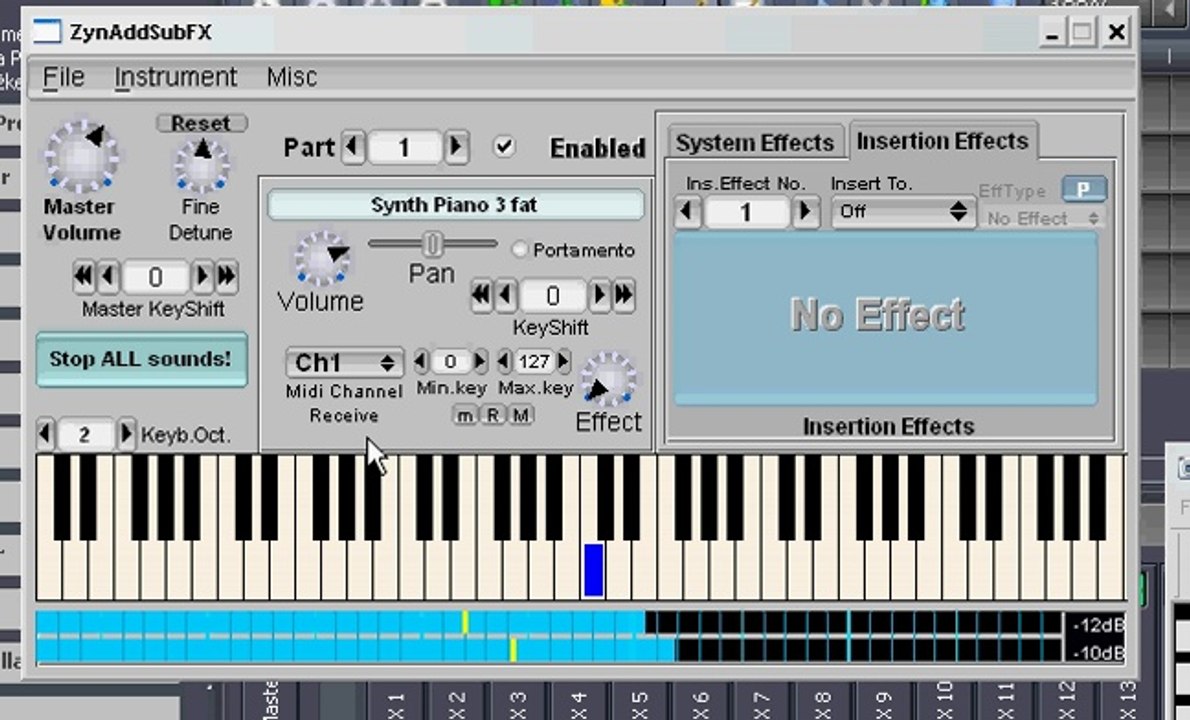Image resolution: width=1190 pixels, height=720 pixels.
Task: Select the Insertion Effects tab
Action: 943,141
